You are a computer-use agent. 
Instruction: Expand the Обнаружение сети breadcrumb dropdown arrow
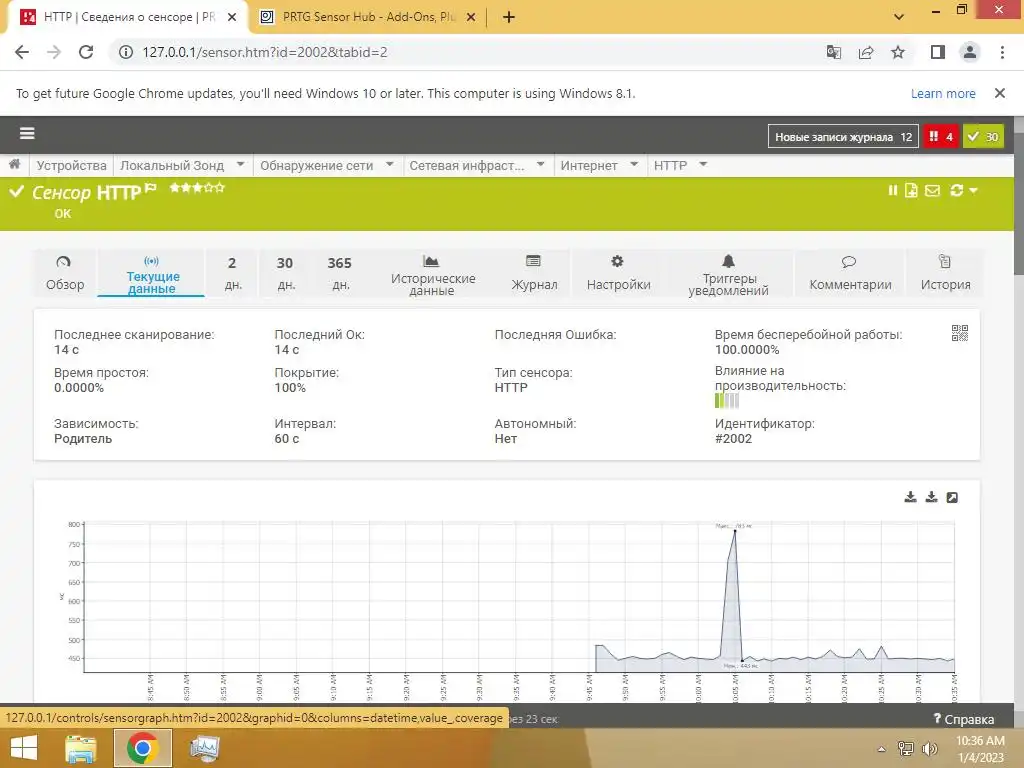click(389, 165)
